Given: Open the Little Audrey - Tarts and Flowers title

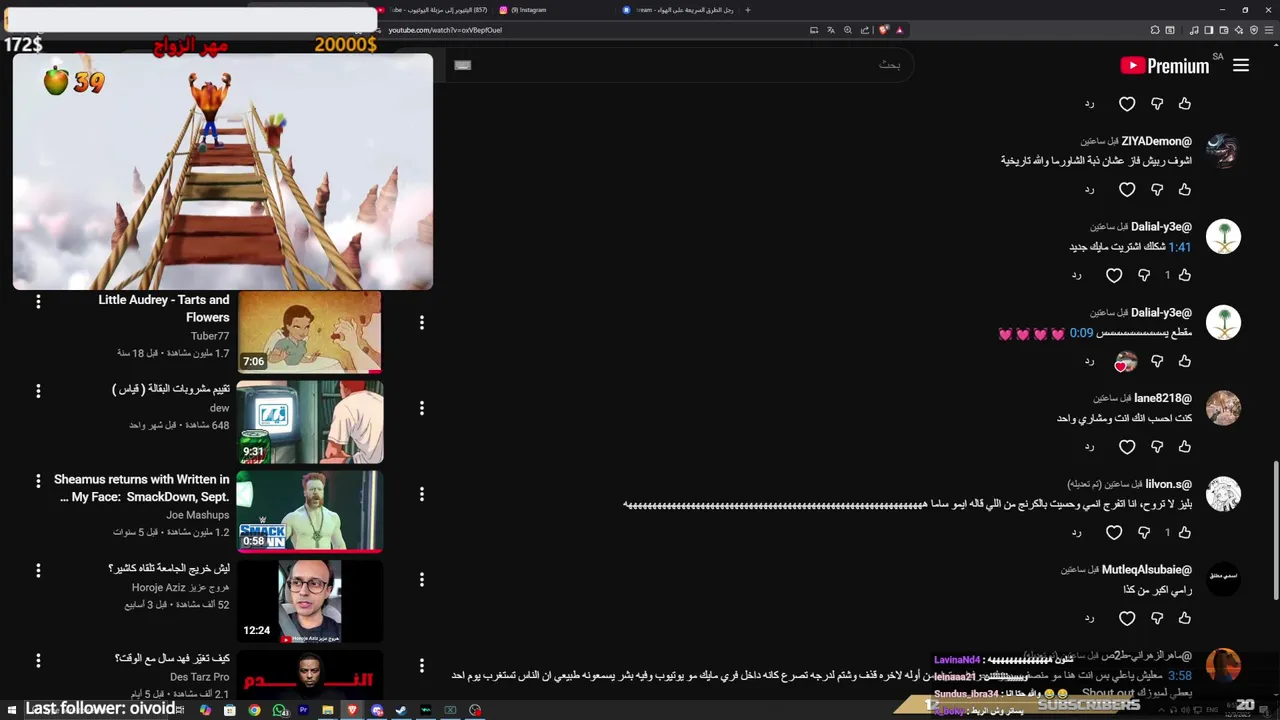Looking at the screenshot, I should pyautogui.click(x=164, y=308).
